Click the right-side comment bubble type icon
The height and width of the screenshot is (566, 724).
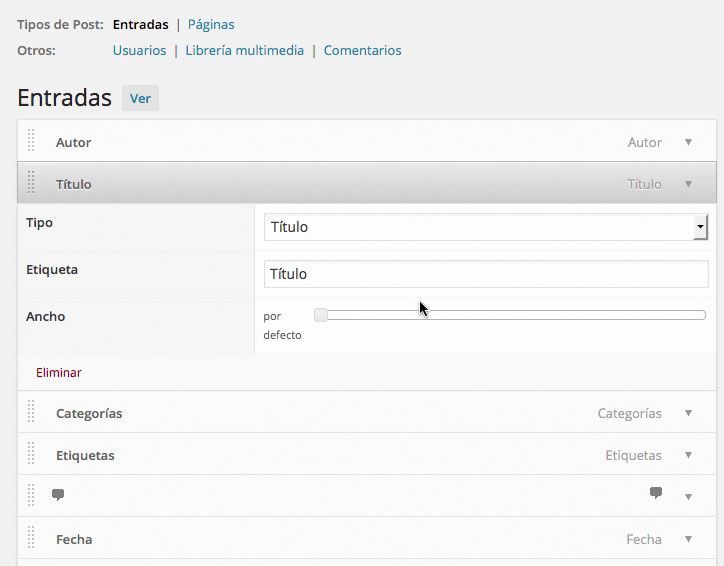(x=656, y=493)
